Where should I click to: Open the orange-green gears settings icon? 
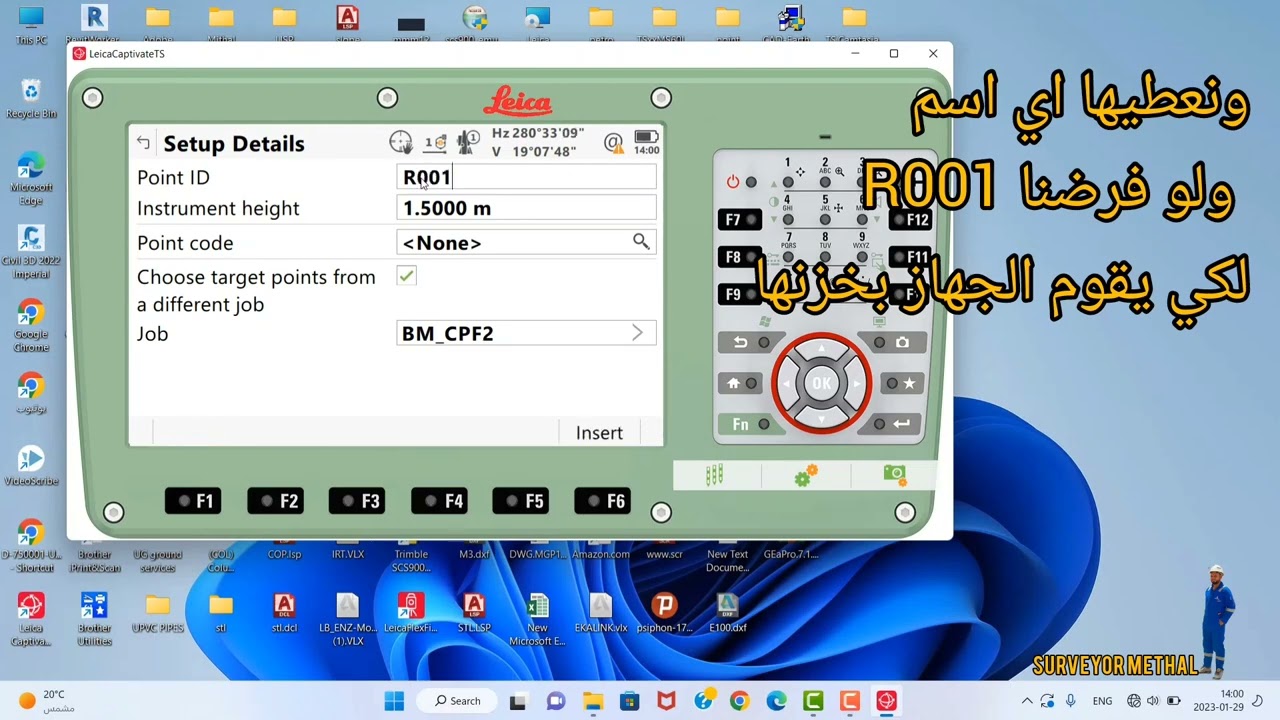click(805, 476)
